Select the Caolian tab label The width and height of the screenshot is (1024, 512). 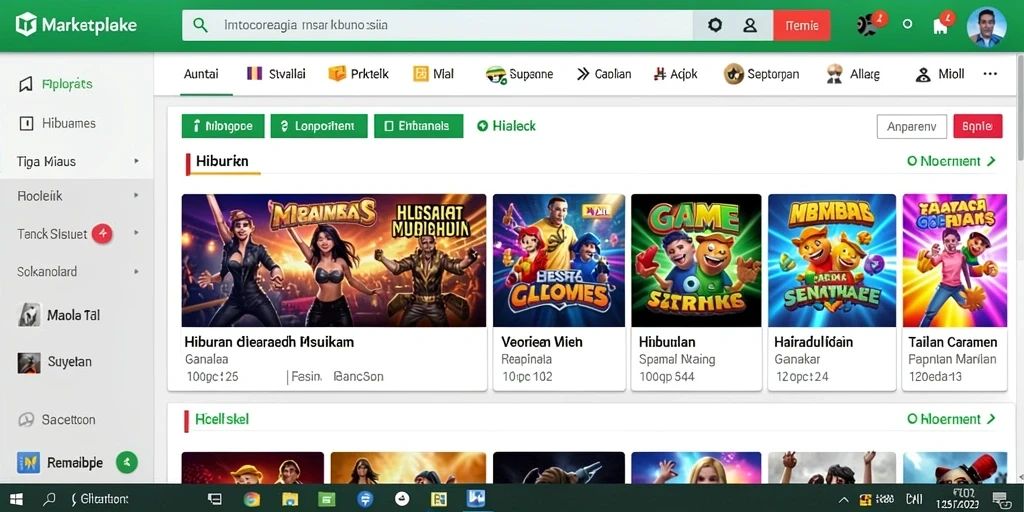[x=613, y=74]
